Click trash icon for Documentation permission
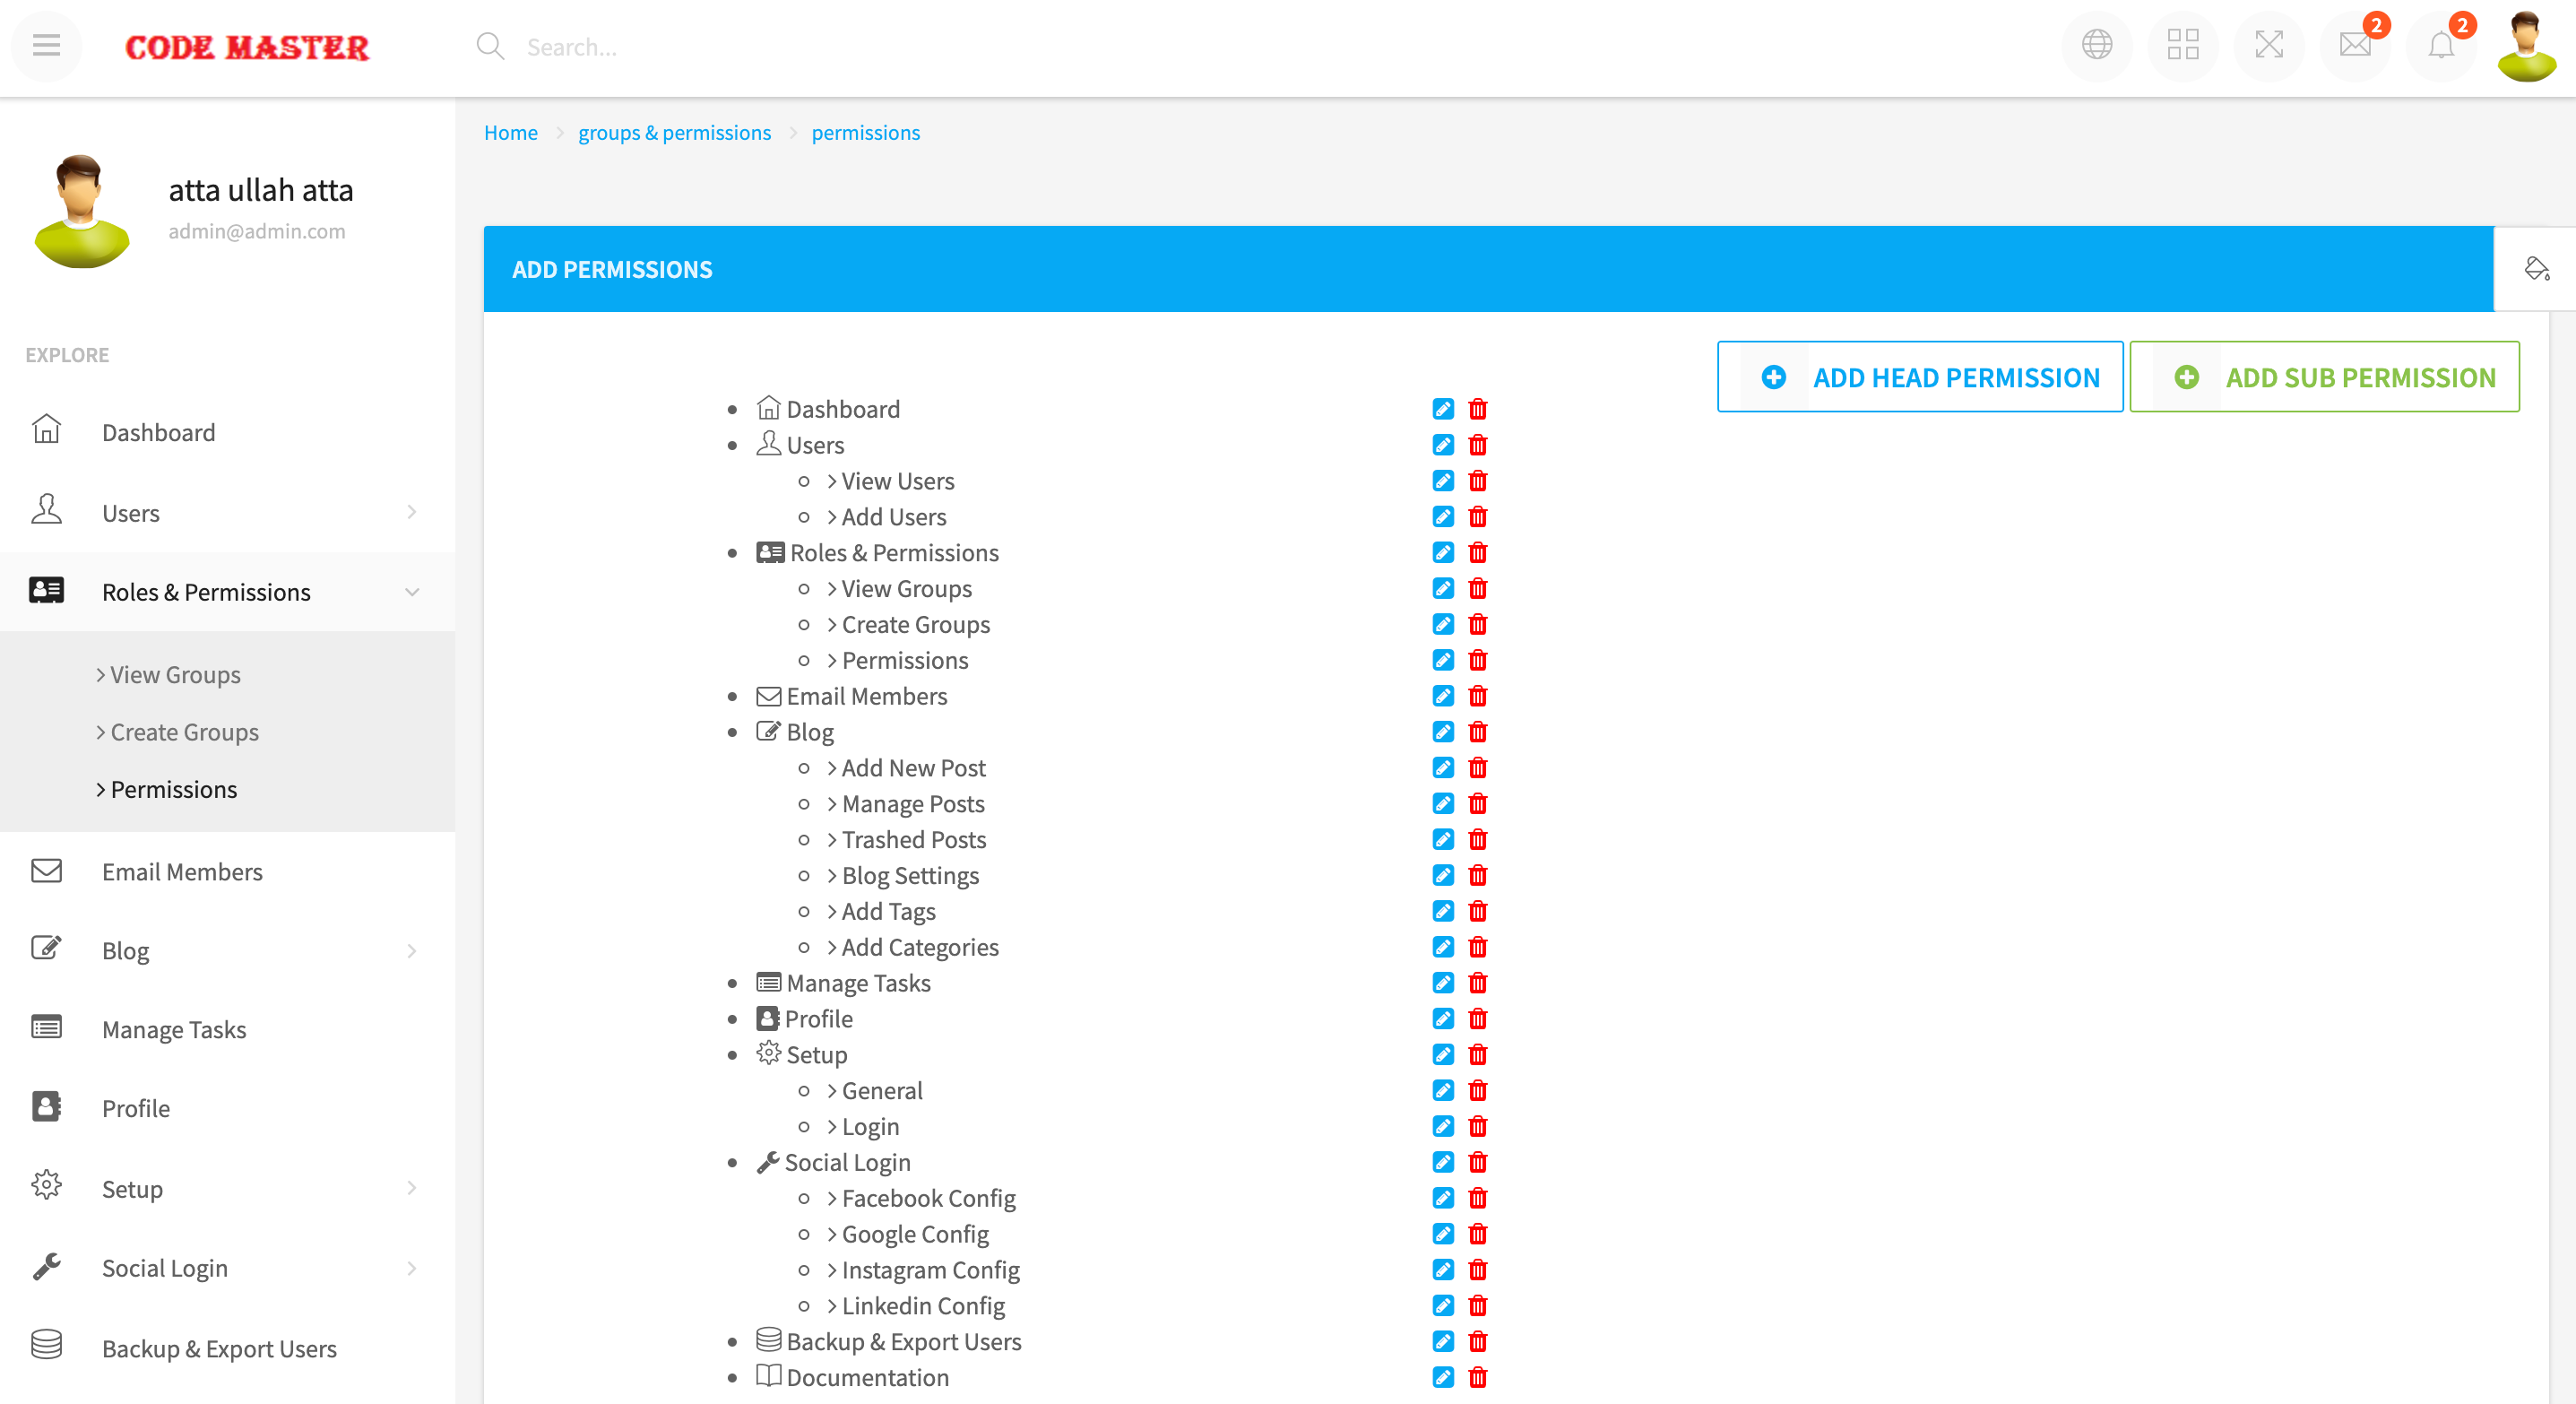Screen dimensions: 2576x1404 click(1478, 1377)
